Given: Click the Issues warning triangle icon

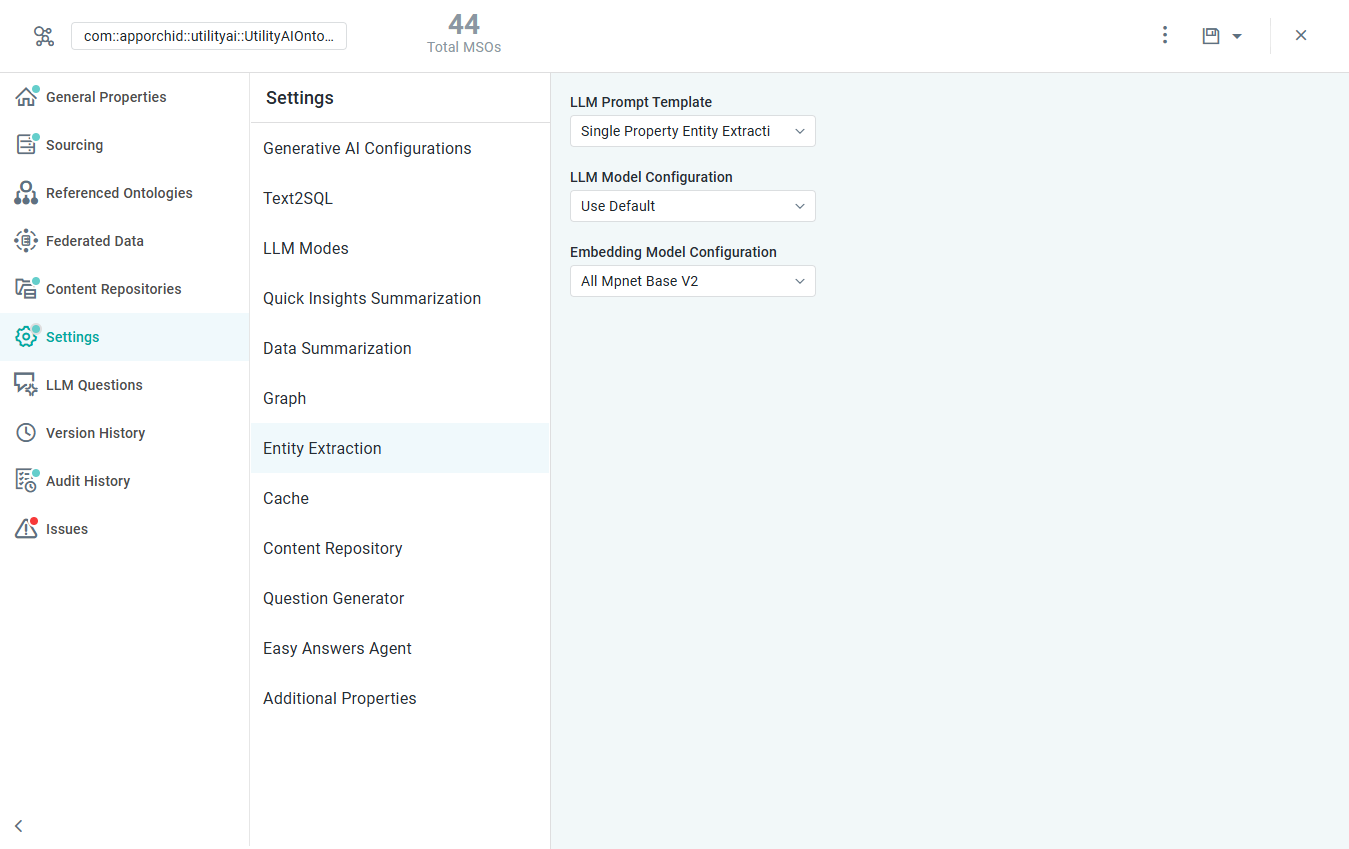Looking at the screenshot, I should pos(26,529).
